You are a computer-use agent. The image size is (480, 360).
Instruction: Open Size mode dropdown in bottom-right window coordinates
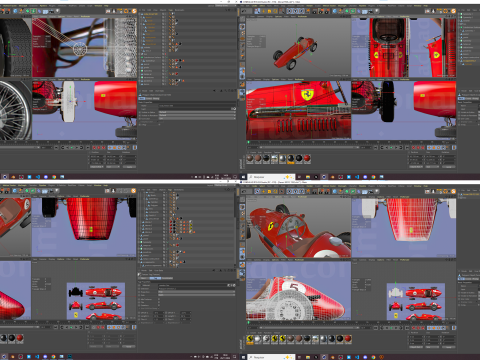432,347
